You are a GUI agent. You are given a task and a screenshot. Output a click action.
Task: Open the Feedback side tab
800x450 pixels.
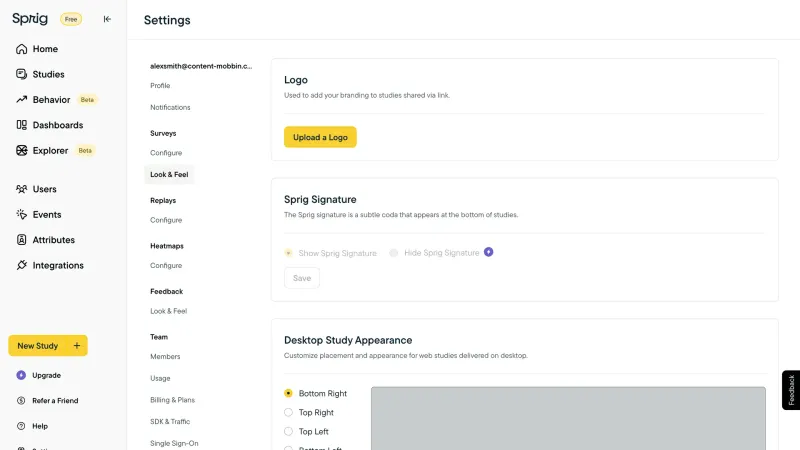point(791,390)
